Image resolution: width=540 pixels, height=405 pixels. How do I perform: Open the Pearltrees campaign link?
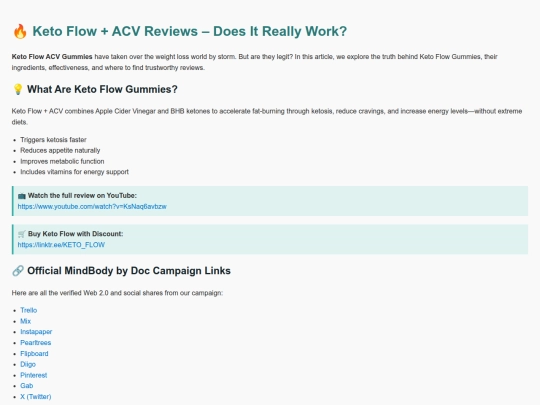click(x=35, y=343)
